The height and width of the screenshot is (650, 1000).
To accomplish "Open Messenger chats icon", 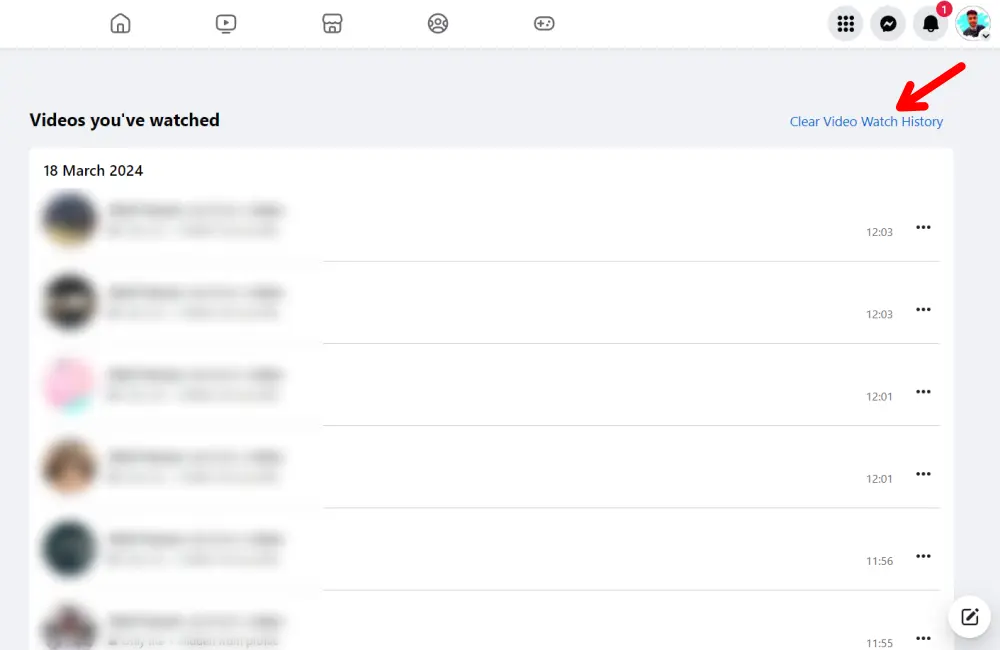I will (888, 23).
